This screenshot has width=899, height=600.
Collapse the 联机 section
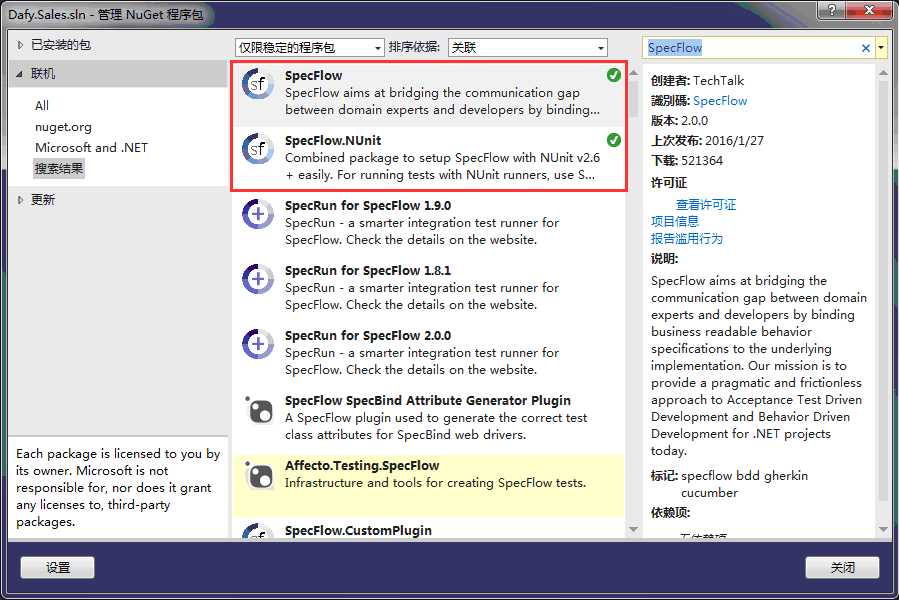click(21, 74)
